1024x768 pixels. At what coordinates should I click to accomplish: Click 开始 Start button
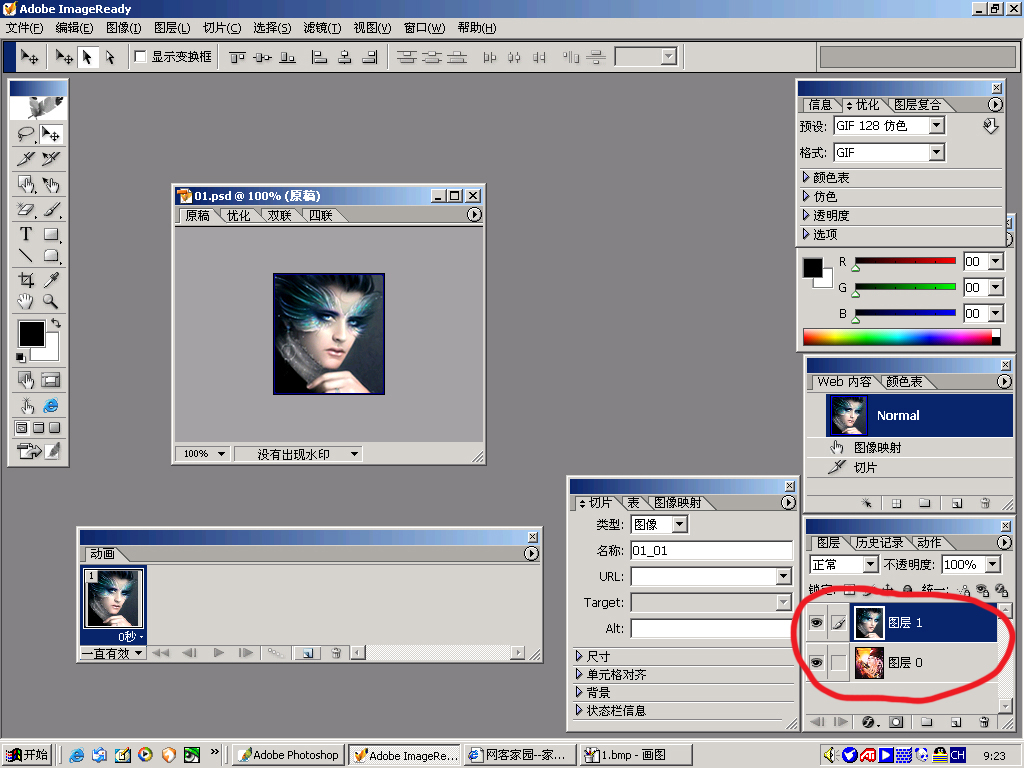click(27, 755)
